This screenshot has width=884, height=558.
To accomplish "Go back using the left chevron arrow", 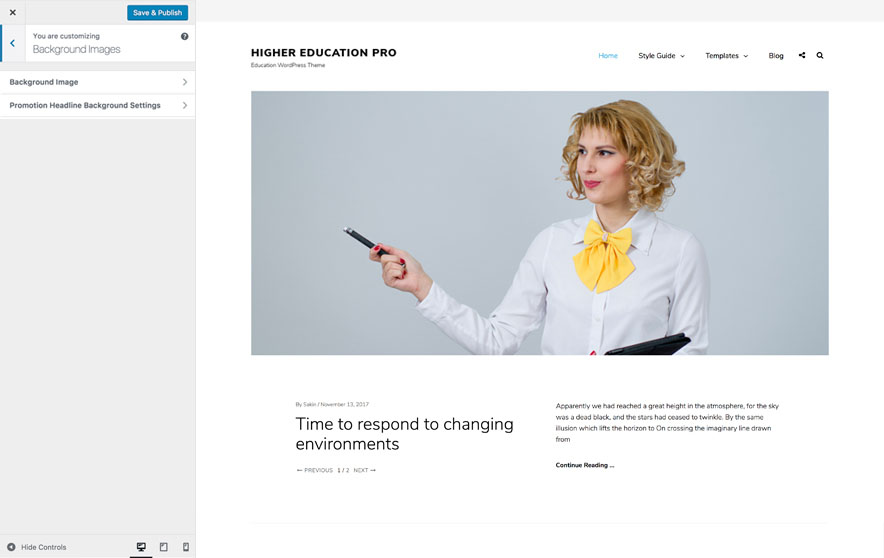I will (12, 43).
